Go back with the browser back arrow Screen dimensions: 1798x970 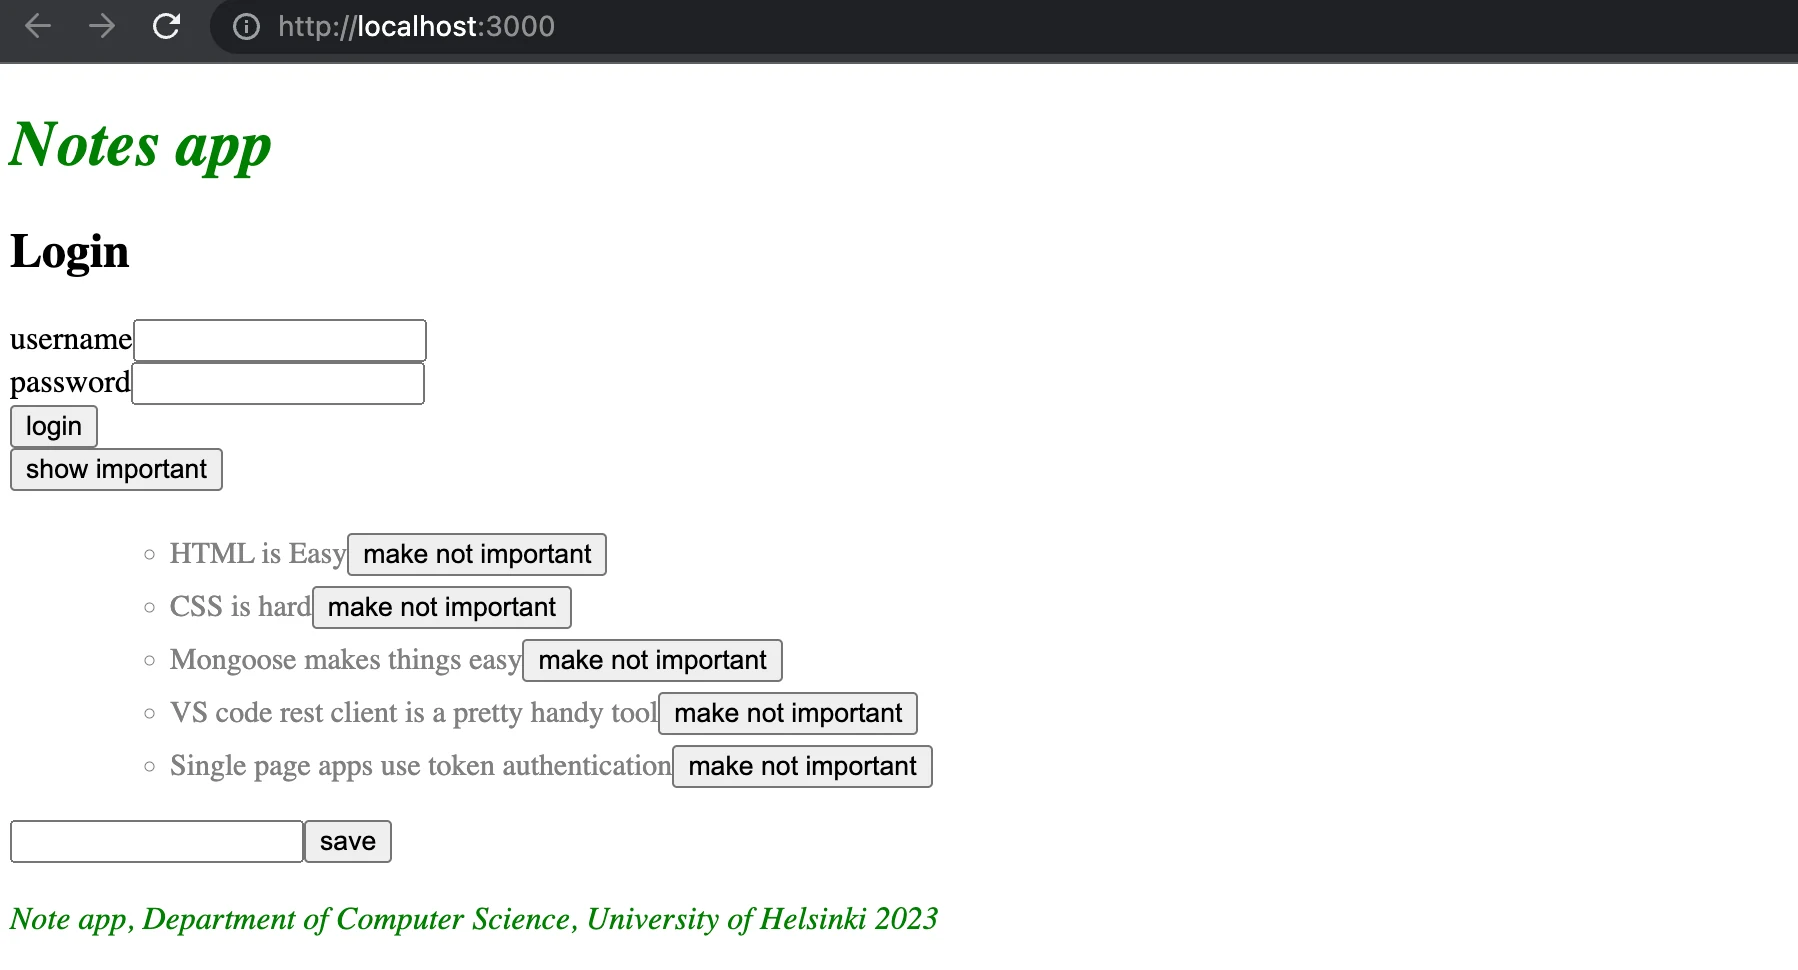[38, 26]
